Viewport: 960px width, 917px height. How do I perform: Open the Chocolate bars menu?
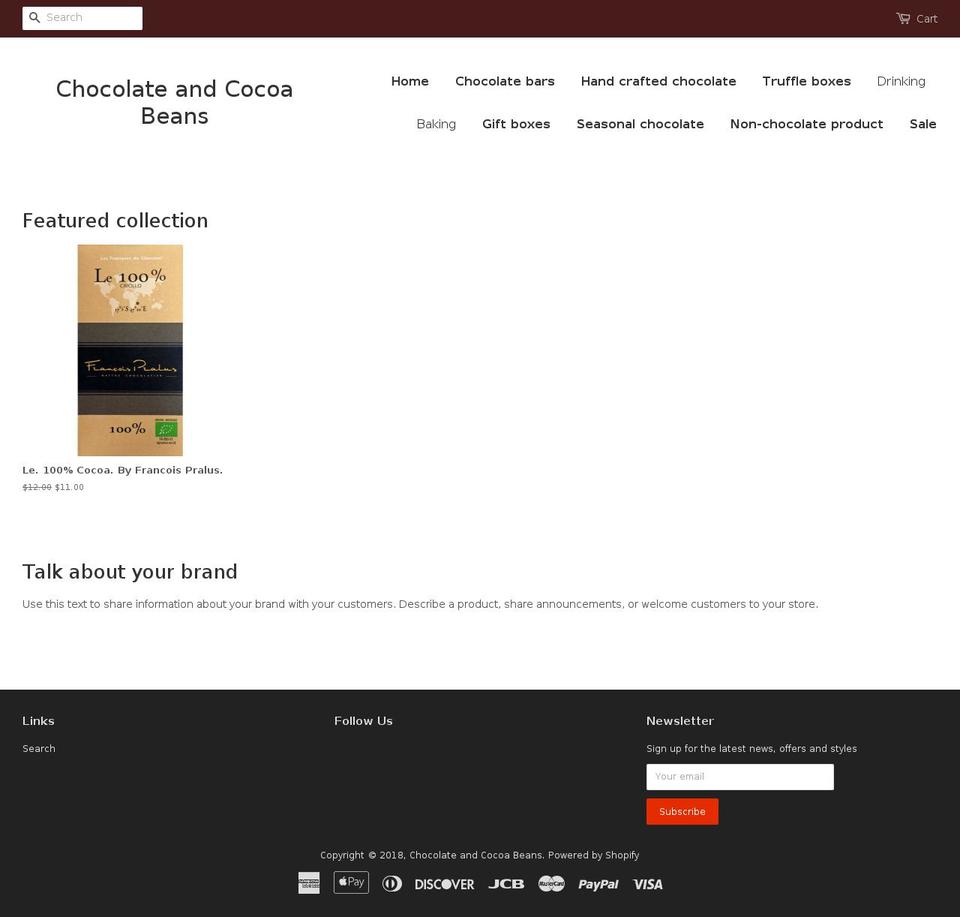click(504, 81)
